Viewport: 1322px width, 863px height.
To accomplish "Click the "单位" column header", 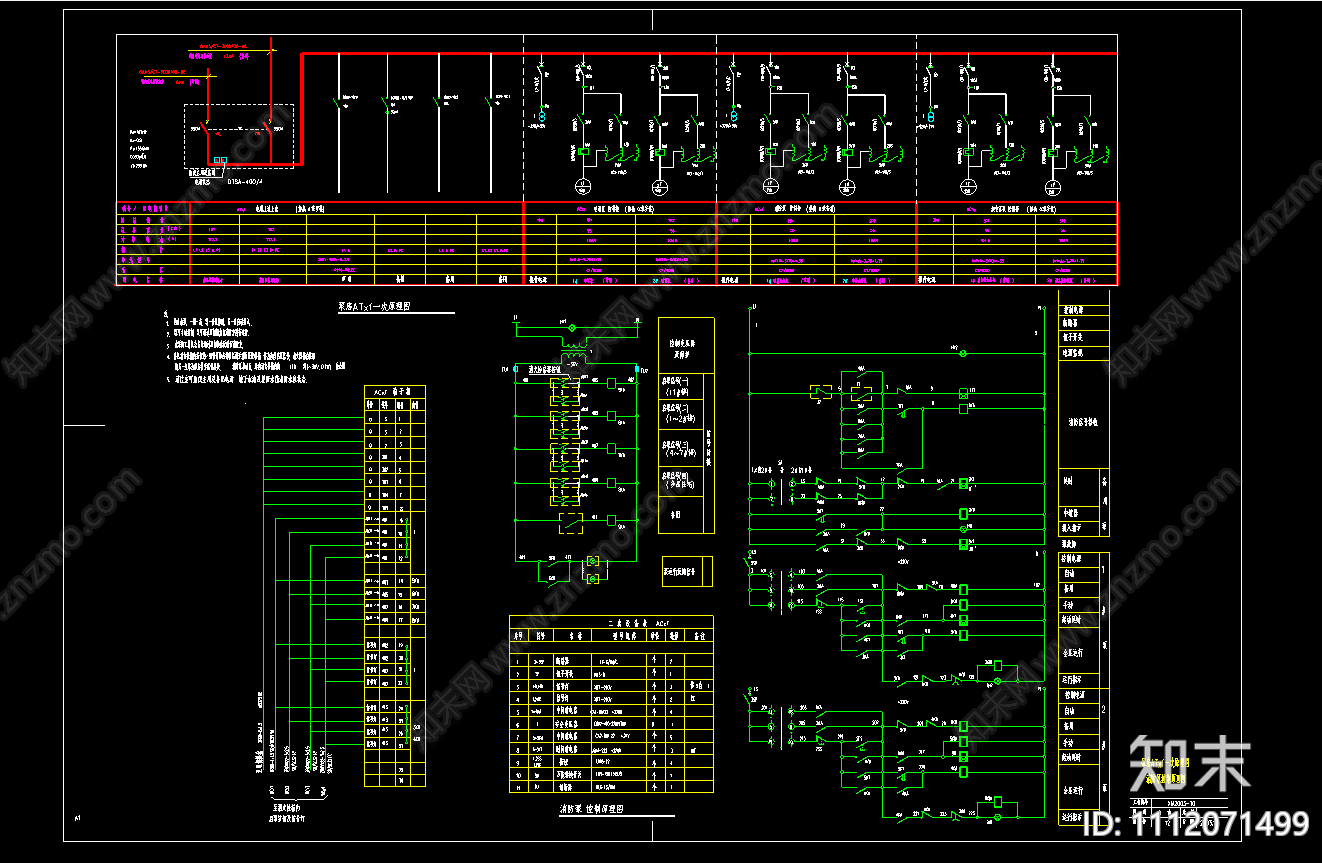I will (656, 634).
